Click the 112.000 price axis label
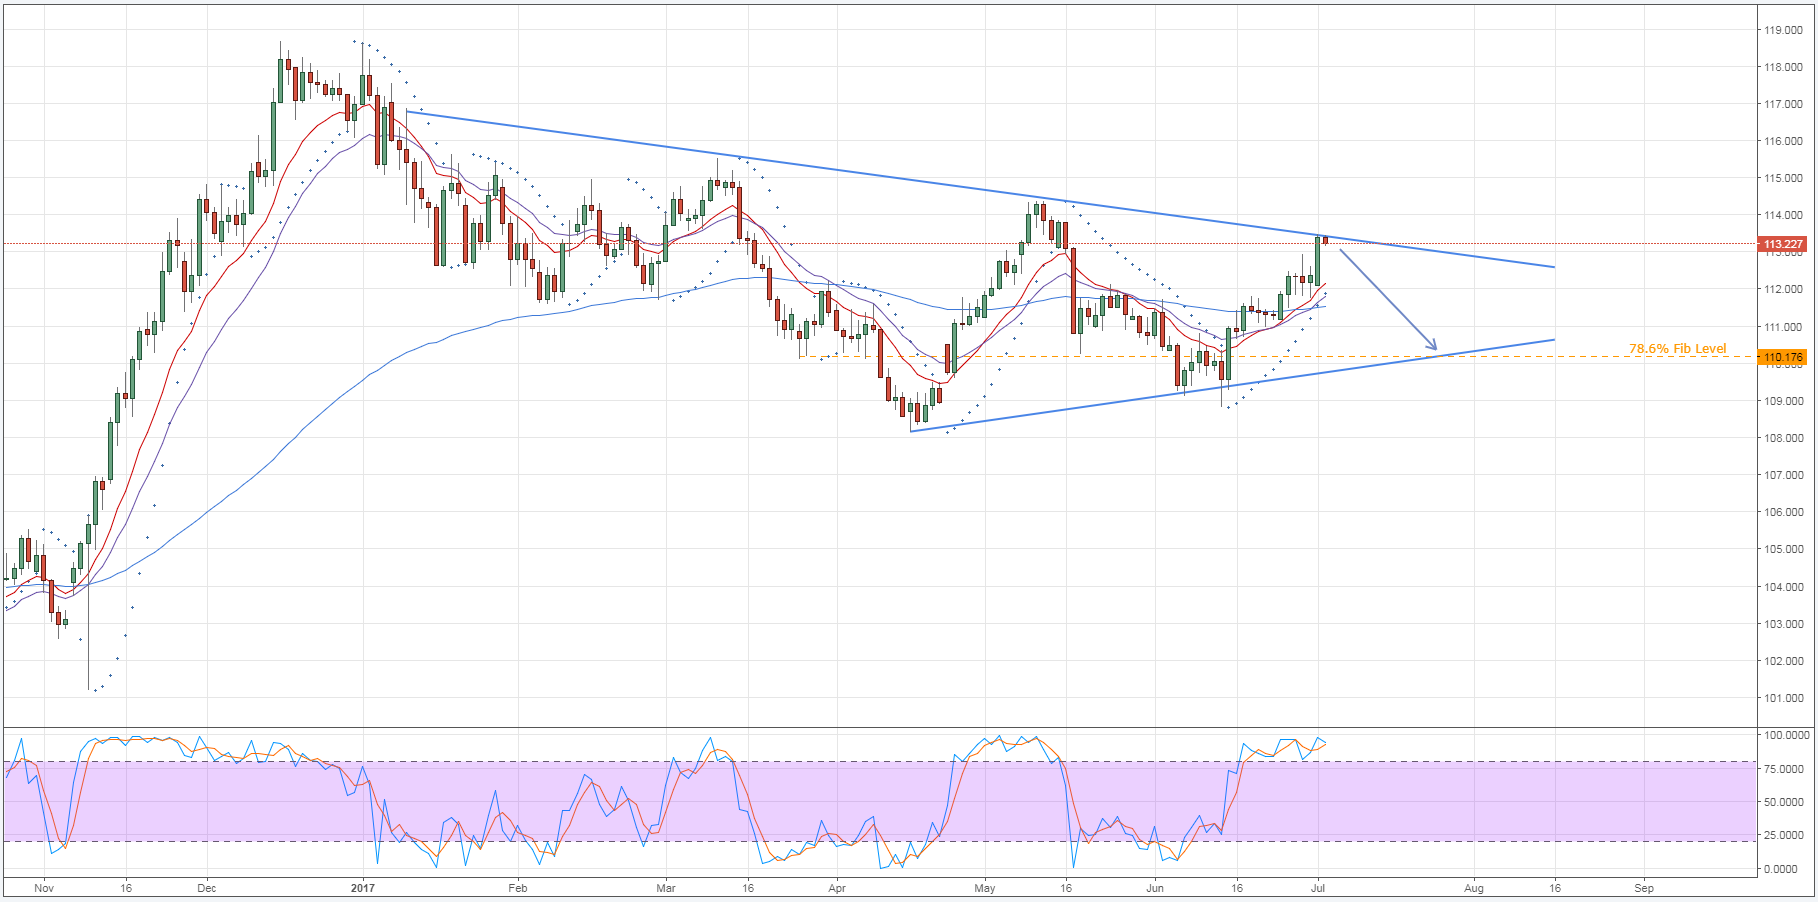The image size is (1818, 902). pos(1784,290)
